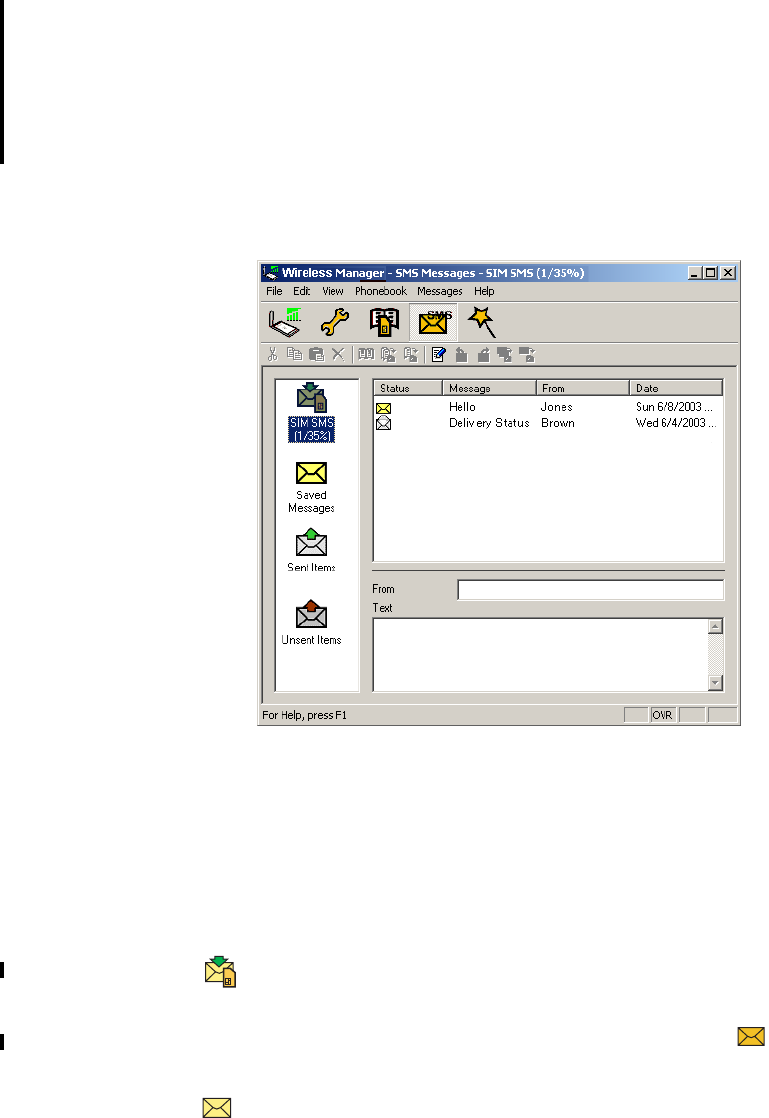Select the Hello message text

462,407
